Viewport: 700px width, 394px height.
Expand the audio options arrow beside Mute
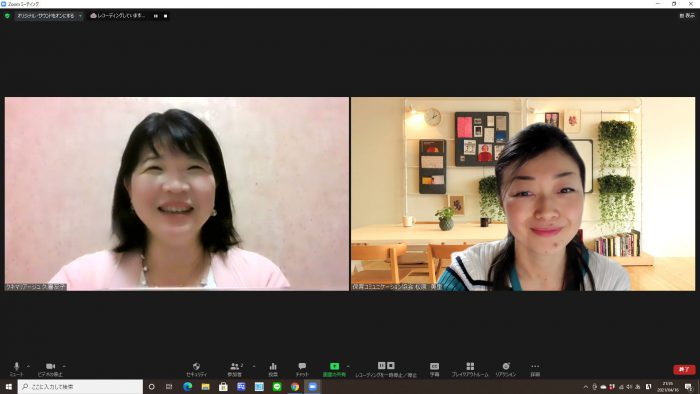(x=28, y=366)
